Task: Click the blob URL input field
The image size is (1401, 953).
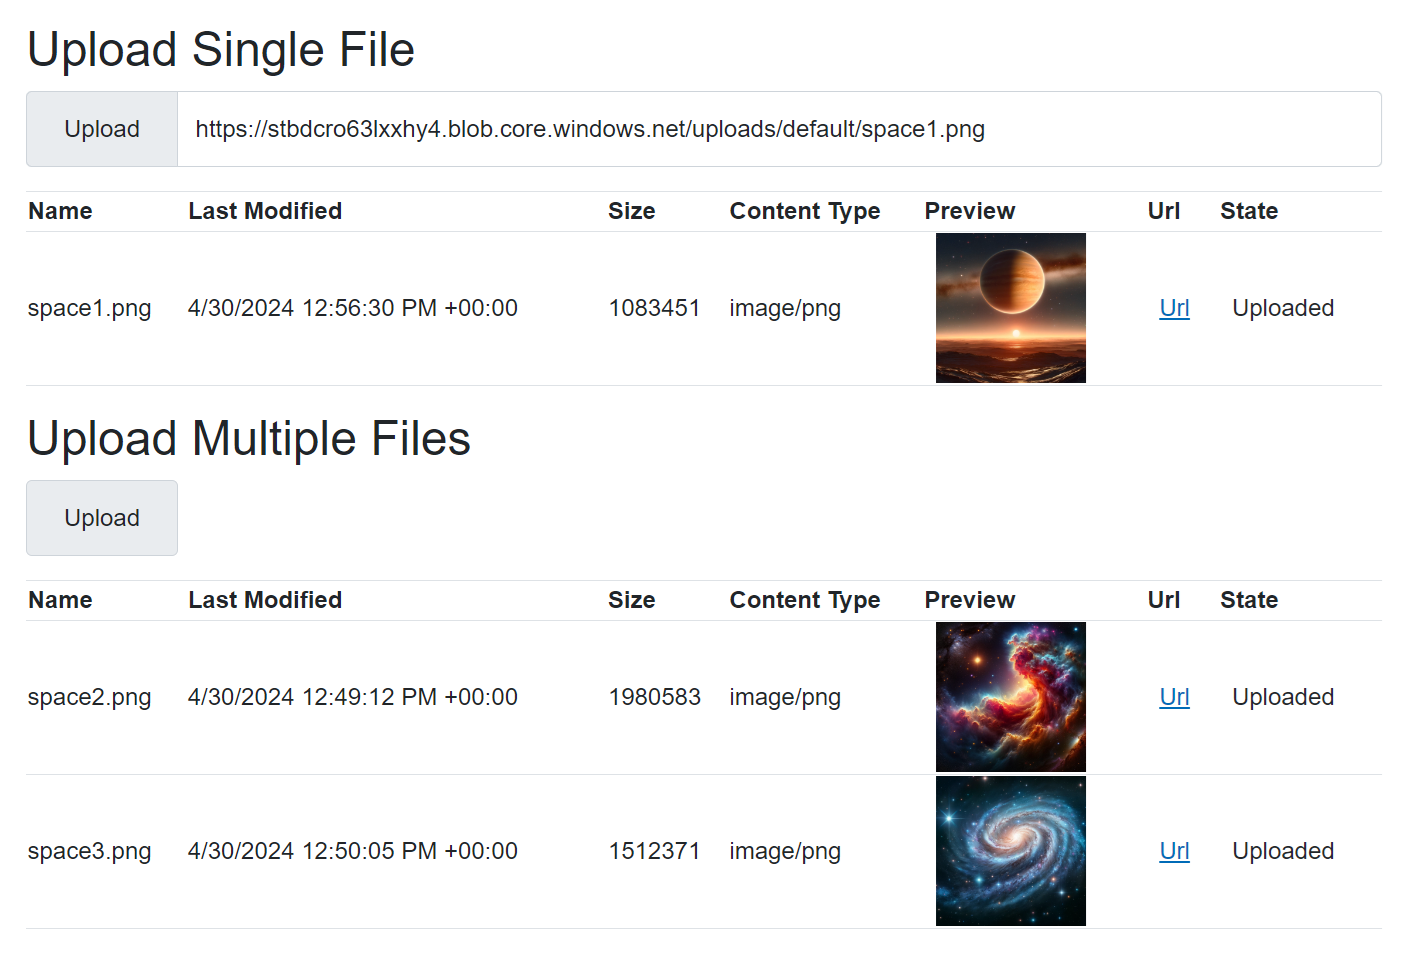Action: 779,129
